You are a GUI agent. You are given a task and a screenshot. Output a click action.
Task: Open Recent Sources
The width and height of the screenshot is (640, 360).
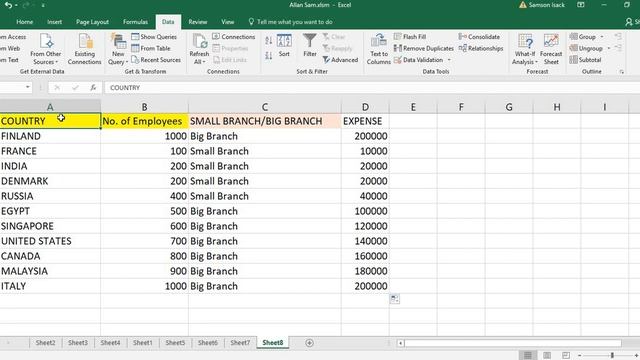coord(156,60)
